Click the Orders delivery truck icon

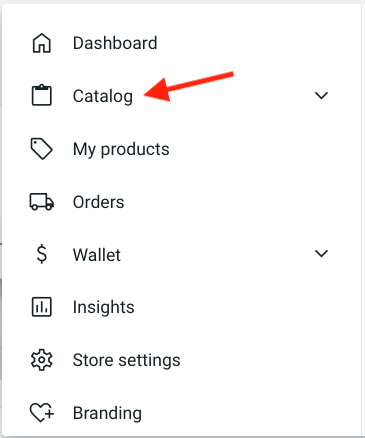(x=42, y=202)
